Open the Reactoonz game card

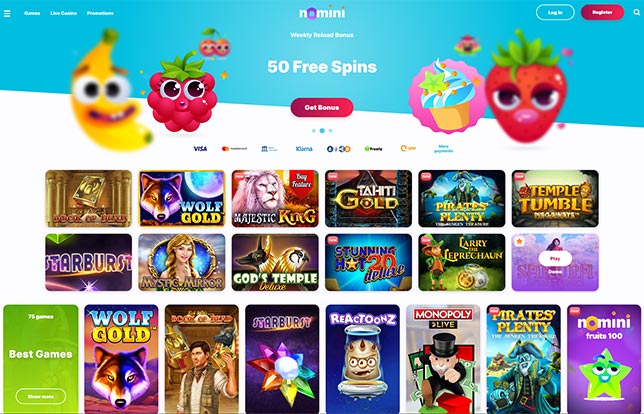tap(362, 359)
